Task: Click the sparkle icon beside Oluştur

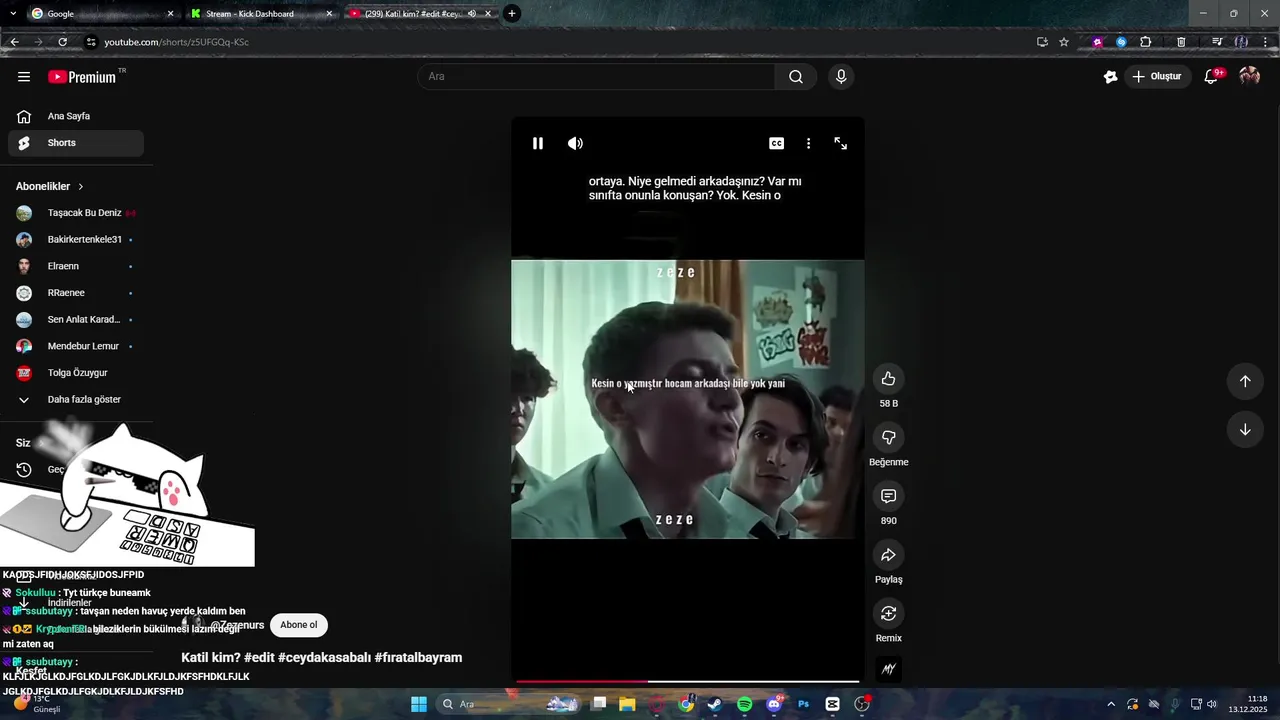Action: [x=1110, y=77]
